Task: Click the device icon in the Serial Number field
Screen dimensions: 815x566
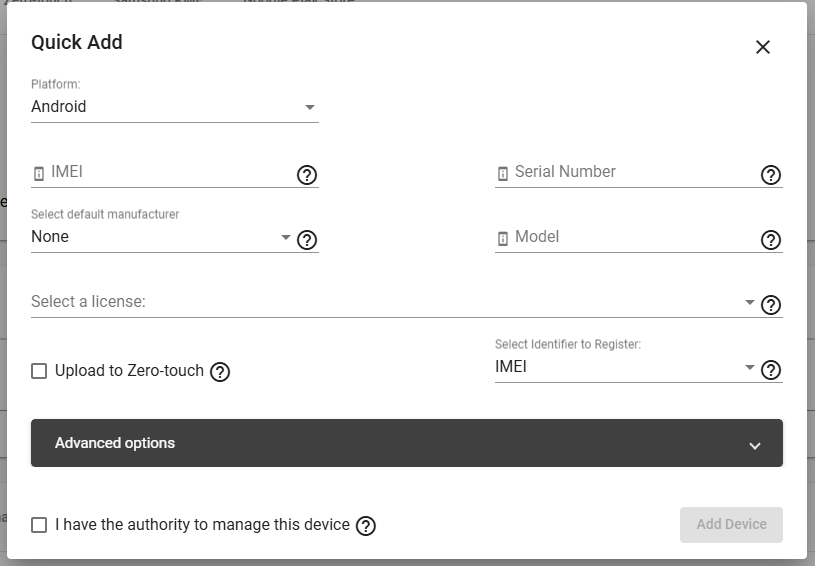Action: (x=503, y=174)
